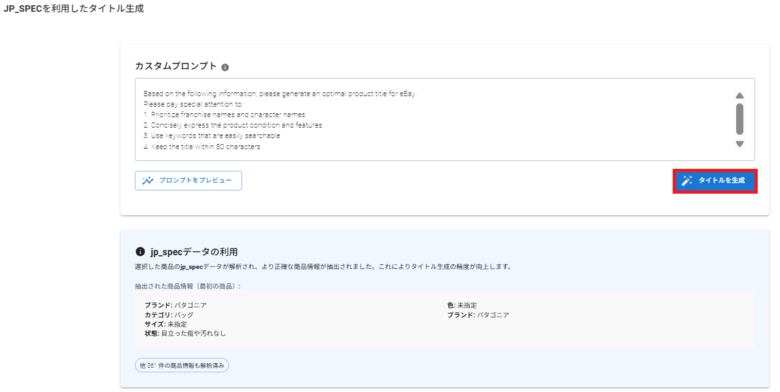
Task: Click the prompt textarea scrollbar thumb
Action: click(739, 119)
